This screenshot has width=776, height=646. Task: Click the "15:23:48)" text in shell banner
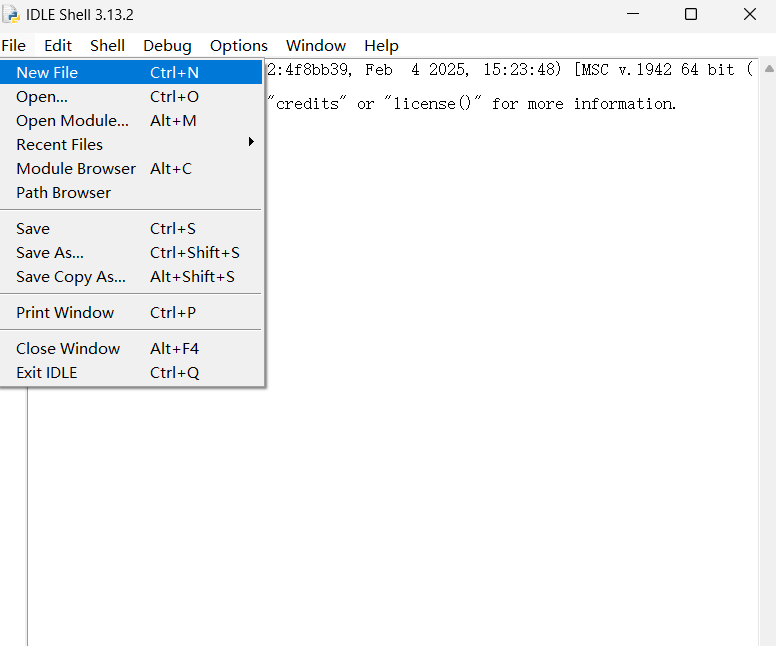pos(523,69)
